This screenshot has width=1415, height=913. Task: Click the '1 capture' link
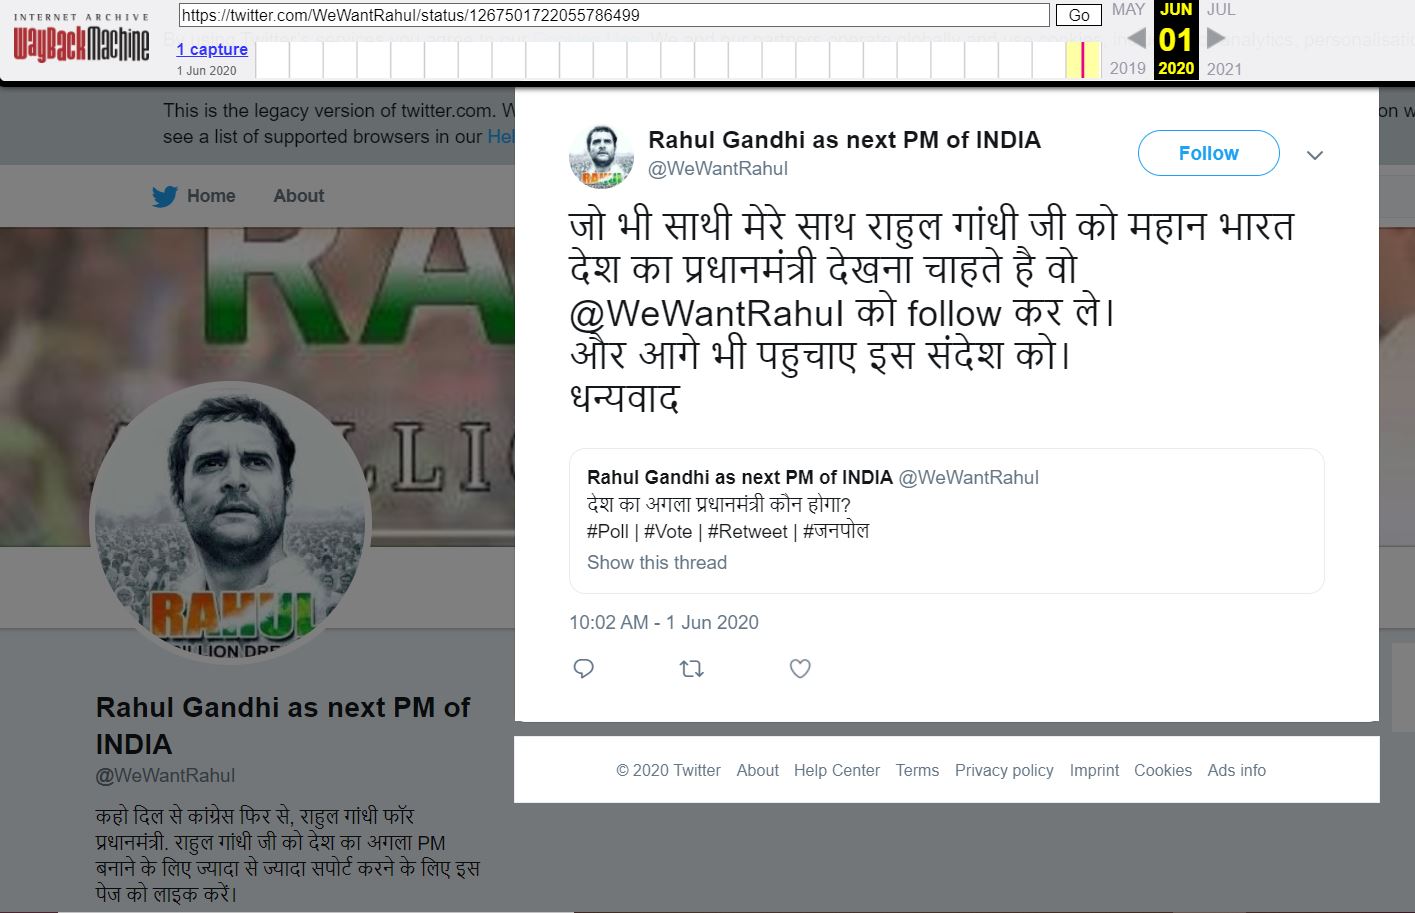pyautogui.click(x=212, y=49)
